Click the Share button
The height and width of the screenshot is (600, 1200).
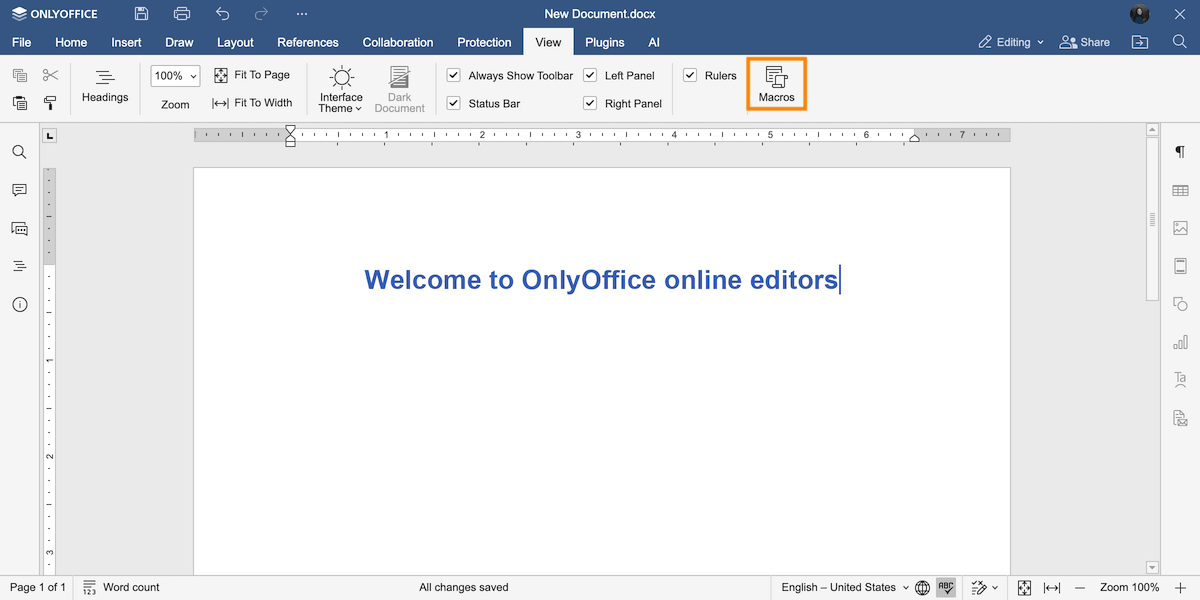pos(1083,42)
